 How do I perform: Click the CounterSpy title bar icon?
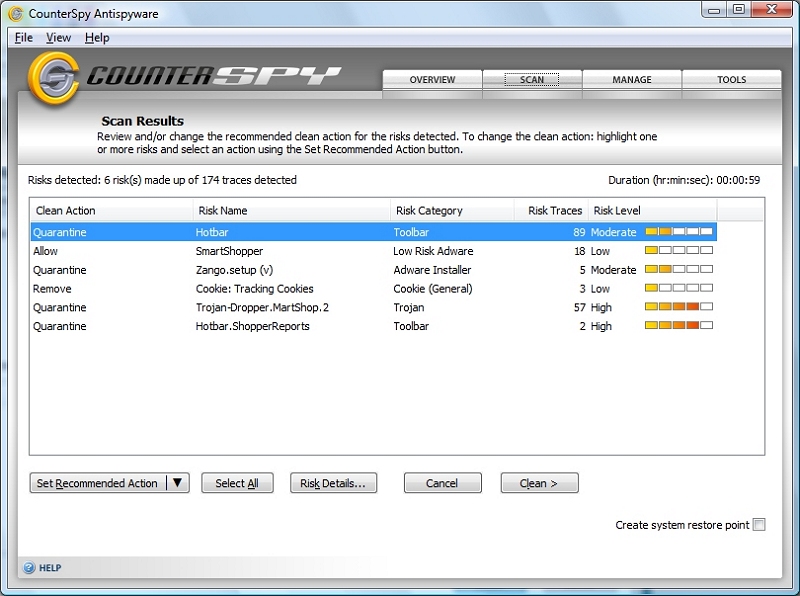(x=16, y=14)
